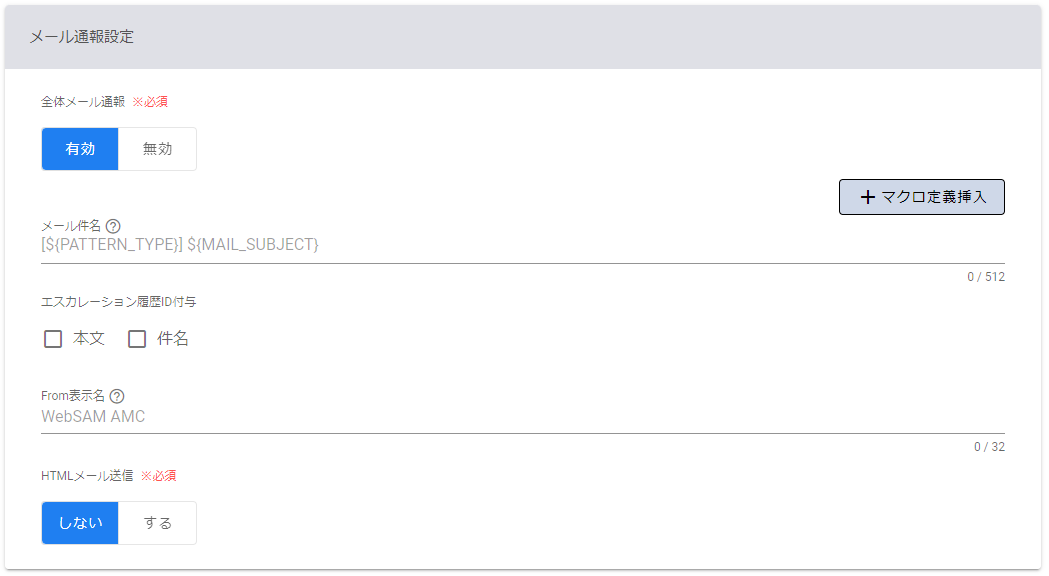Enable 全体メール通報 with the 有効 option
The width and height of the screenshot is (1049, 576).
80,149
